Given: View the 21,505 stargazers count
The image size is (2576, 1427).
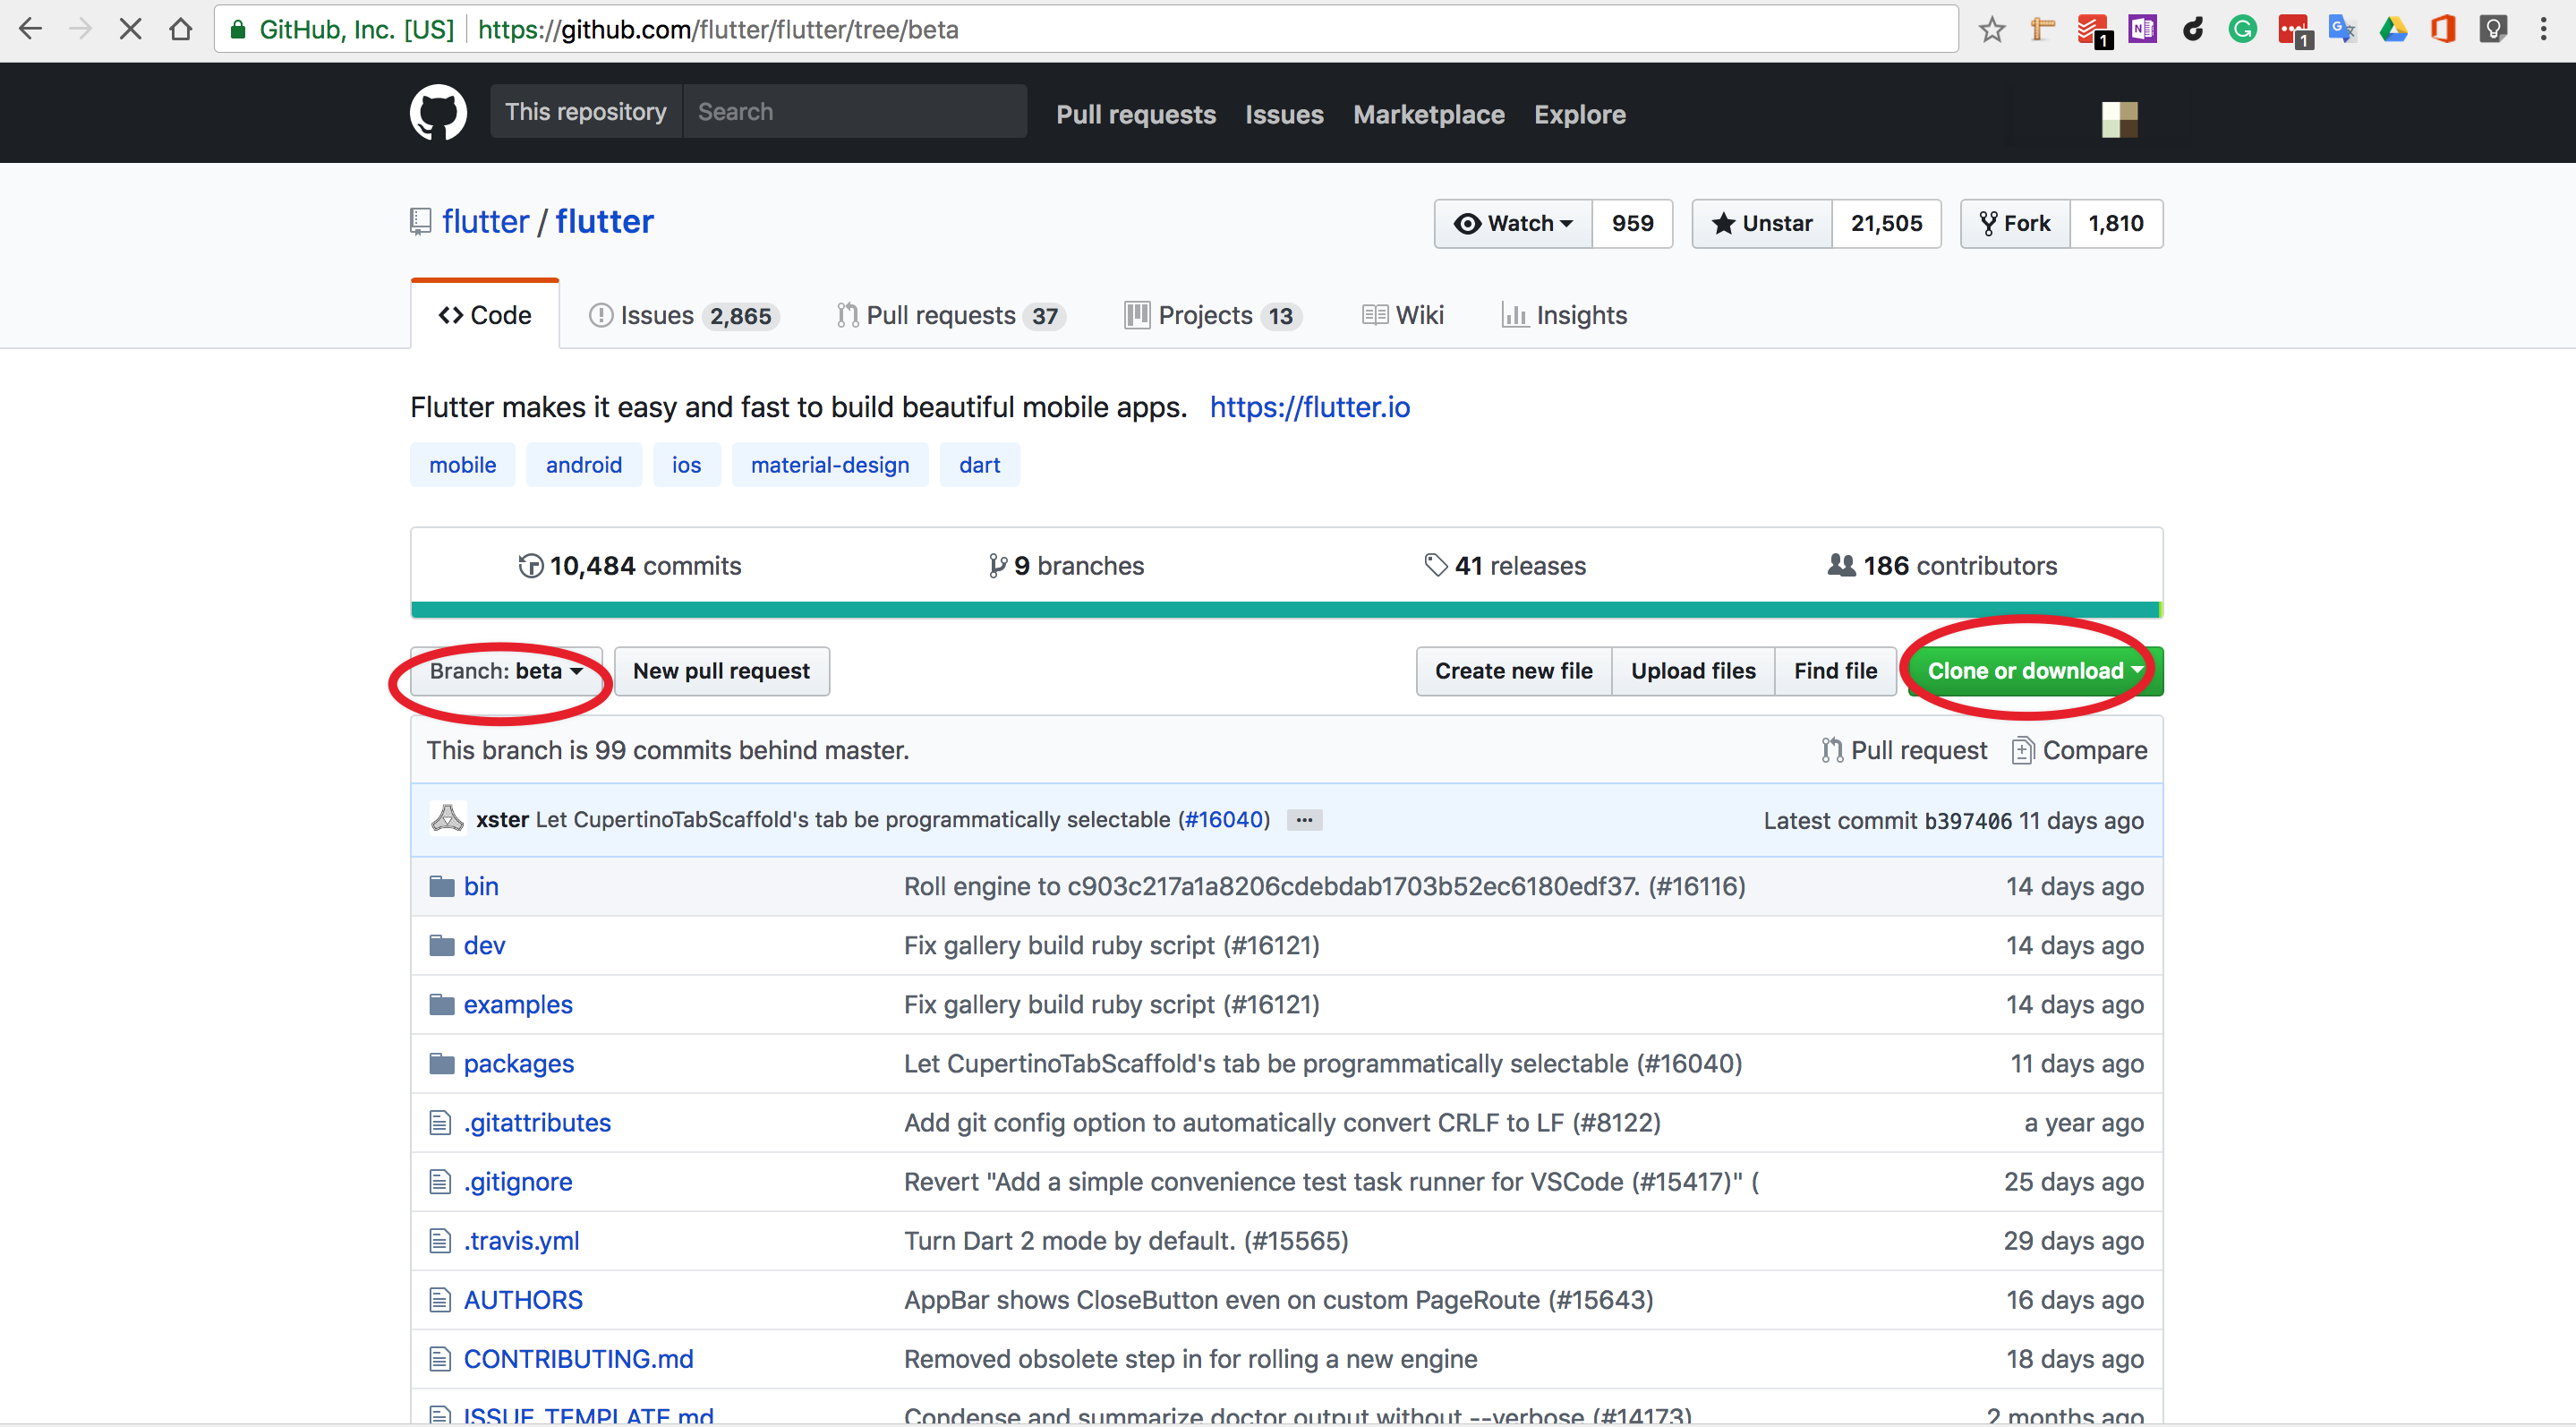Looking at the screenshot, I should [1886, 223].
